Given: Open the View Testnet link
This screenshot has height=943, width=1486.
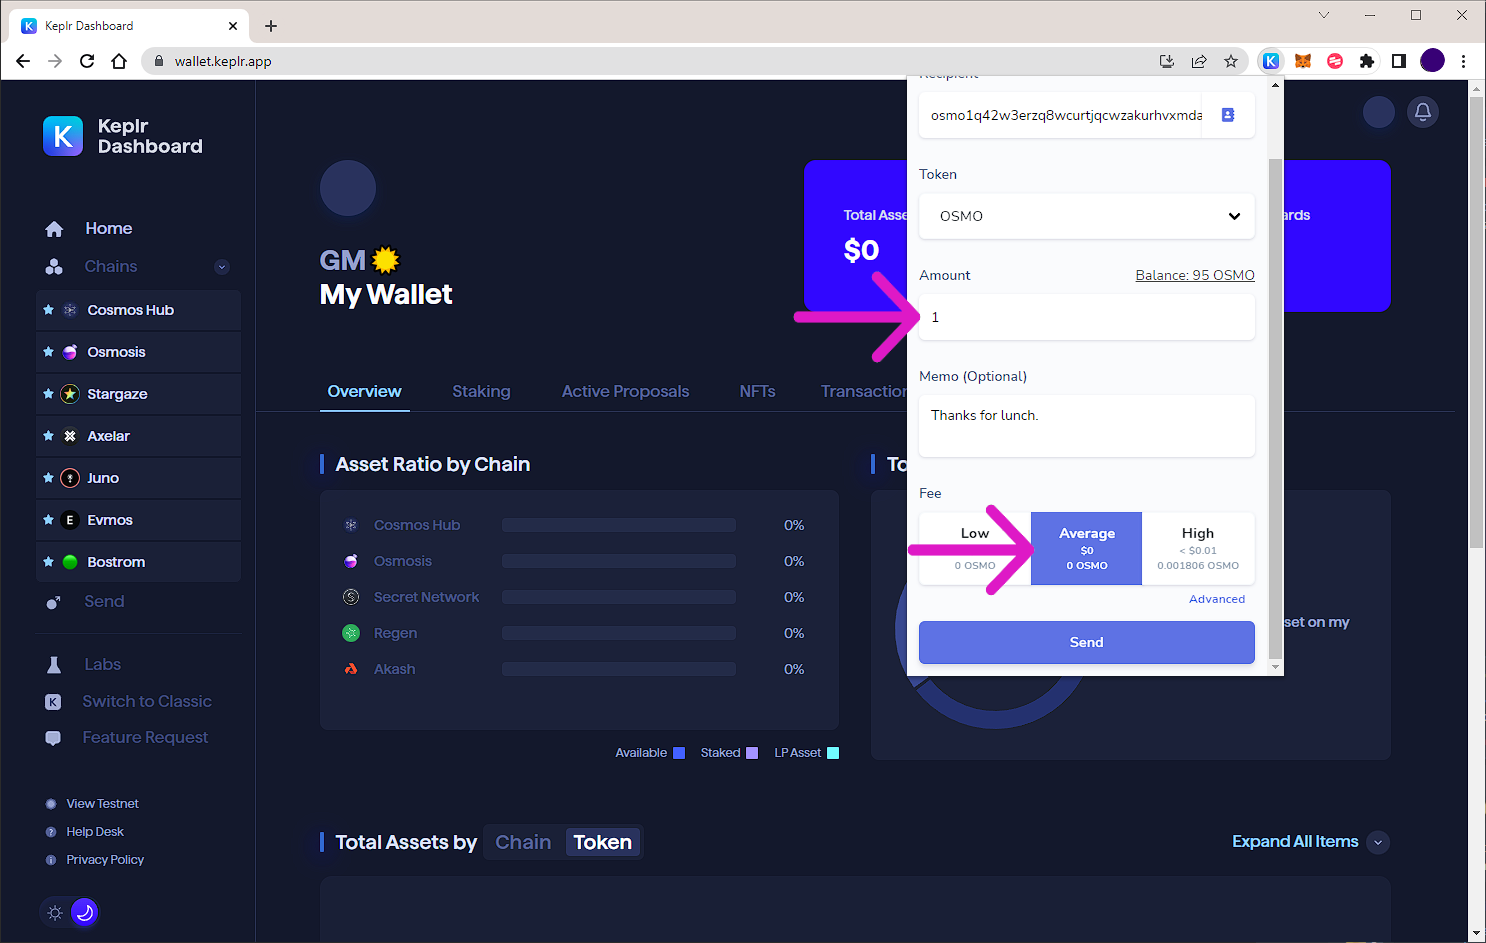Looking at the screenshot, I should point(102,804).
